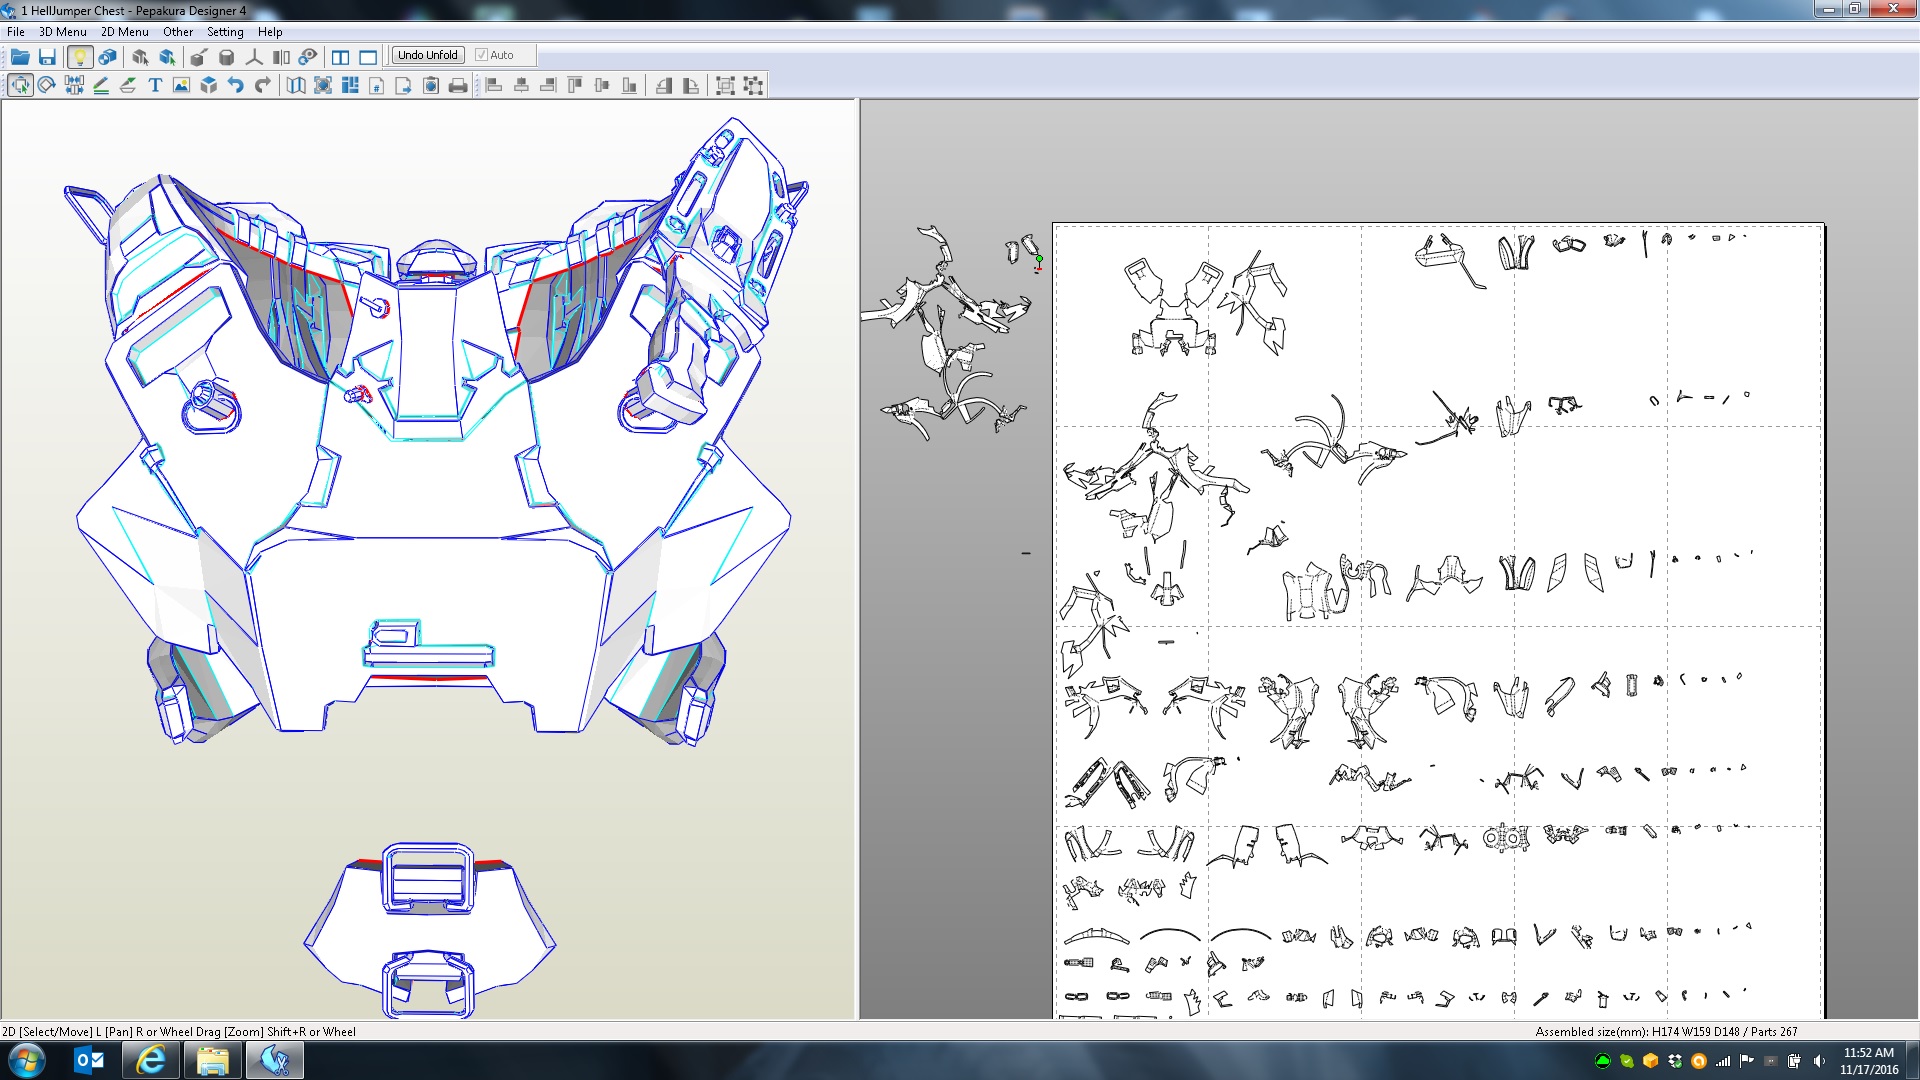
Task: Select the edge color pencil tool
Action: pos(101,85)
